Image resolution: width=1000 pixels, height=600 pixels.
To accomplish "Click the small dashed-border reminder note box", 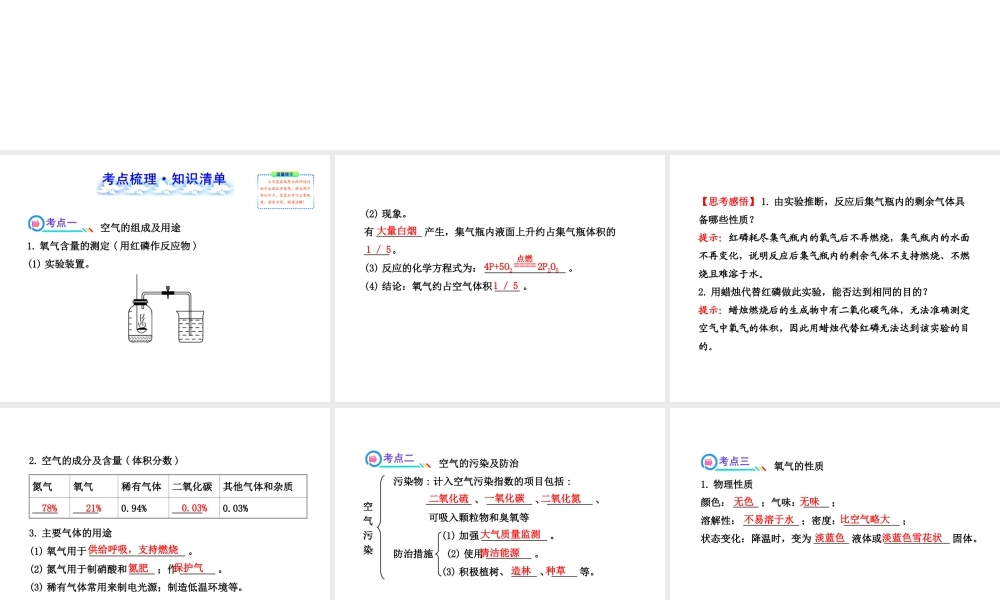I will tap(286, 191).
